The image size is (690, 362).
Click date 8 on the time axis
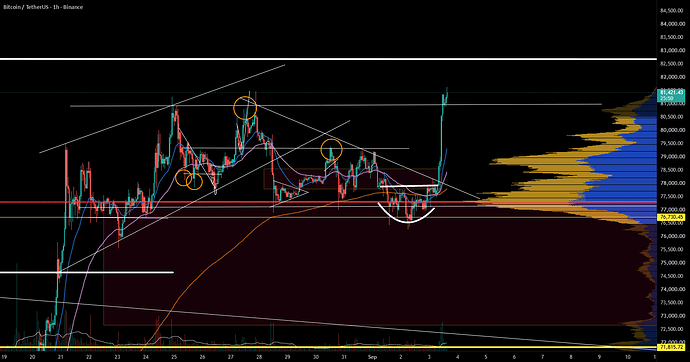571,357
